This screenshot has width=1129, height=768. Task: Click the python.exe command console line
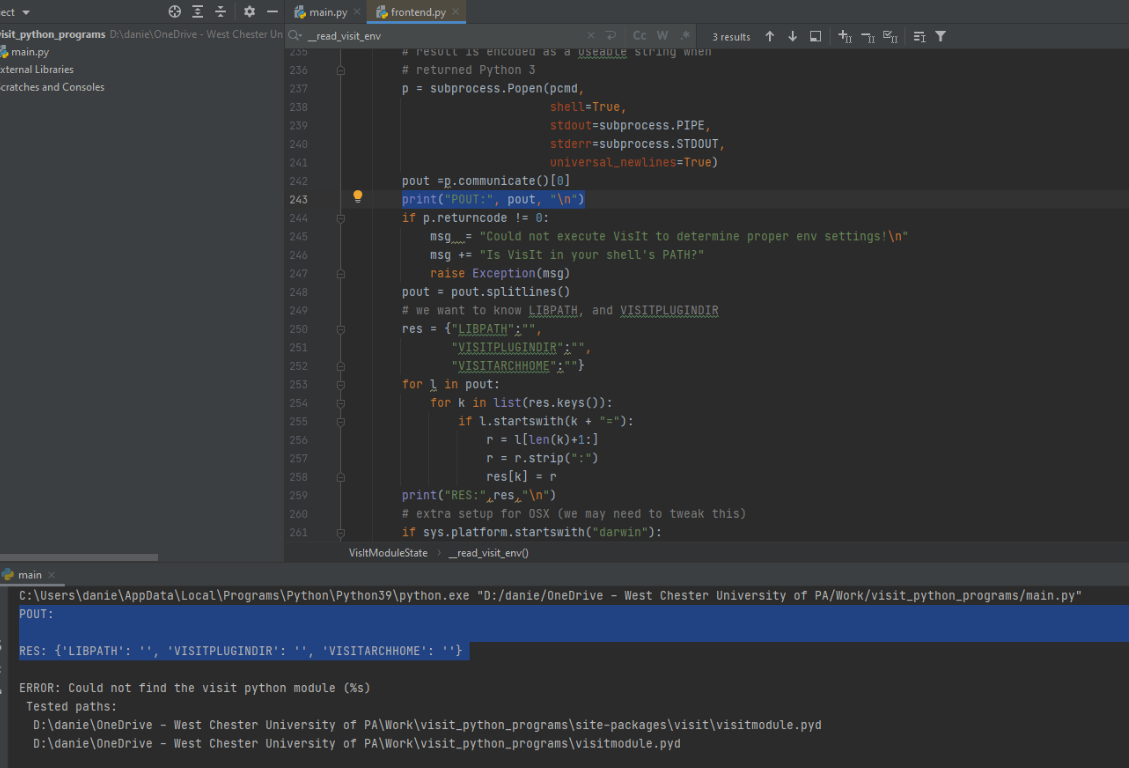pos(550,595)
